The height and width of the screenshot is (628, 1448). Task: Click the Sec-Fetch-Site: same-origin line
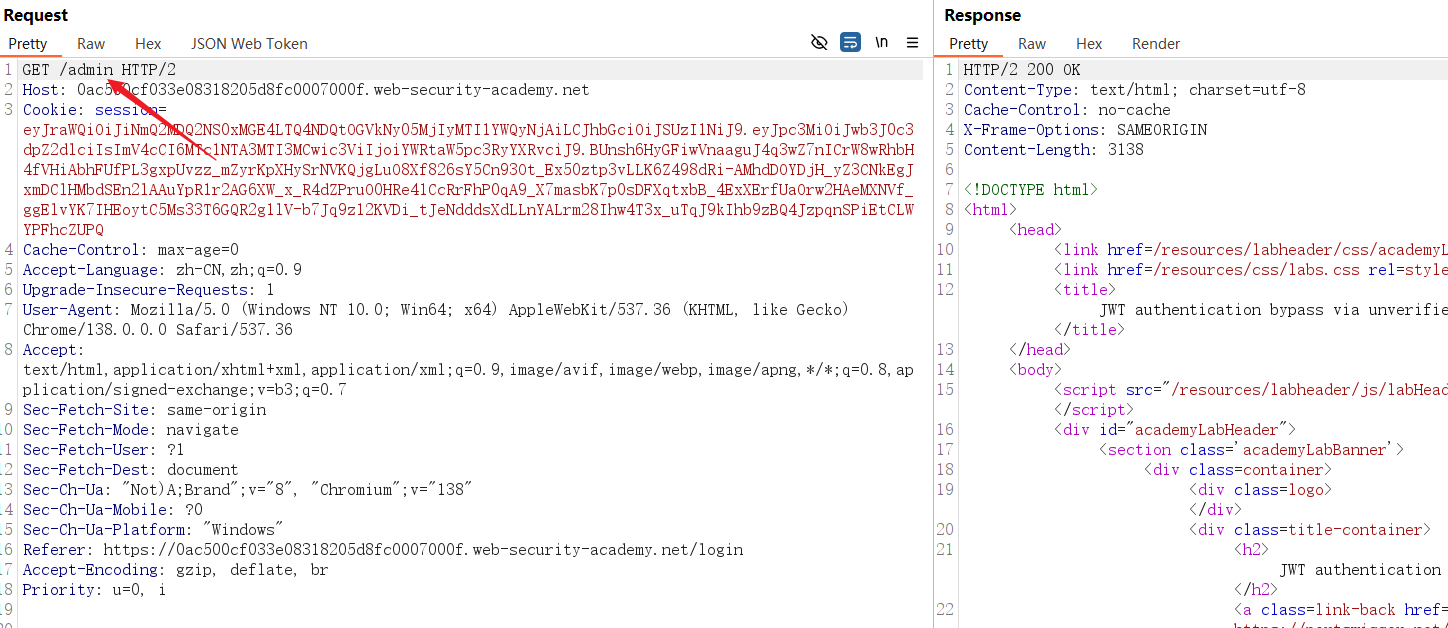pyautogui.click(x=144, y=410)
